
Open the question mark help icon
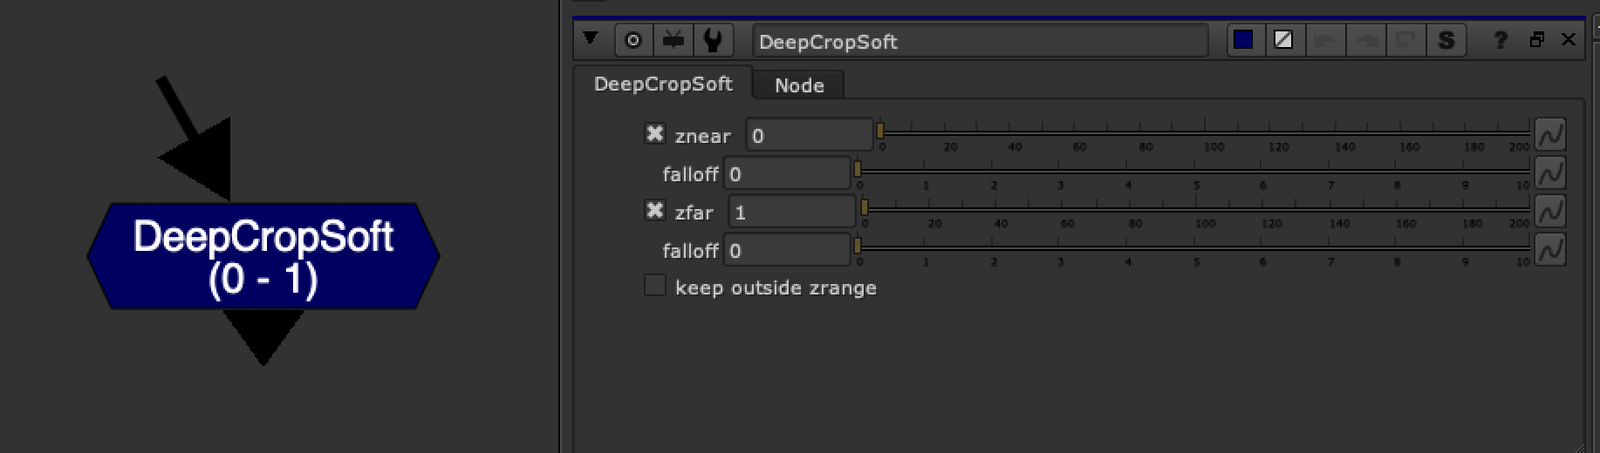pos(1500,40)
